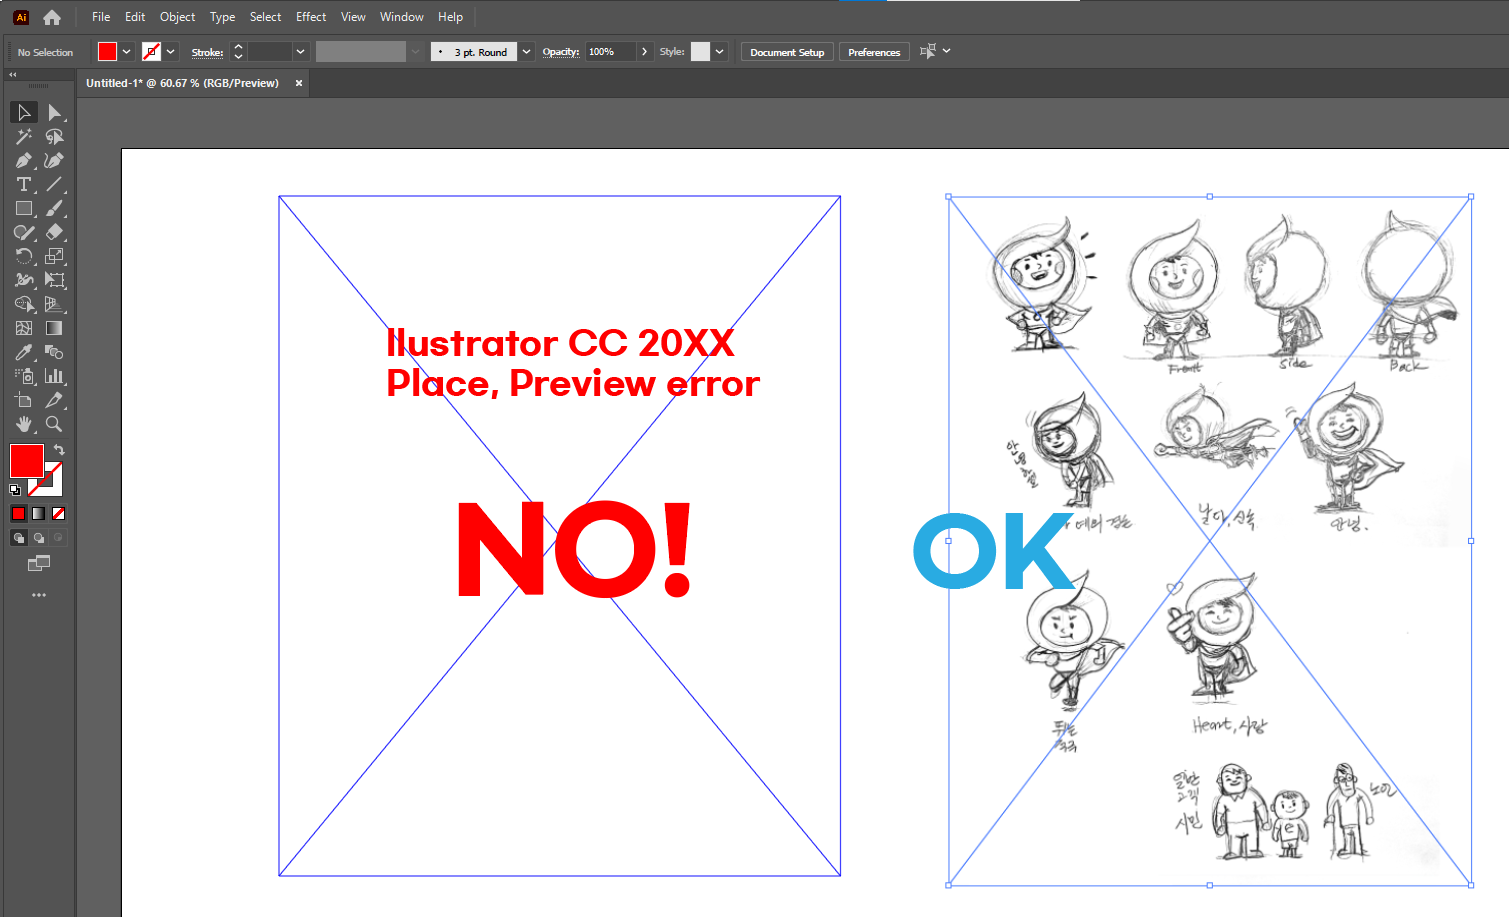This screenshot has width=1509, height=917.
Task: Select the Eyedropper tool
Action: click(x=24, y=352)
